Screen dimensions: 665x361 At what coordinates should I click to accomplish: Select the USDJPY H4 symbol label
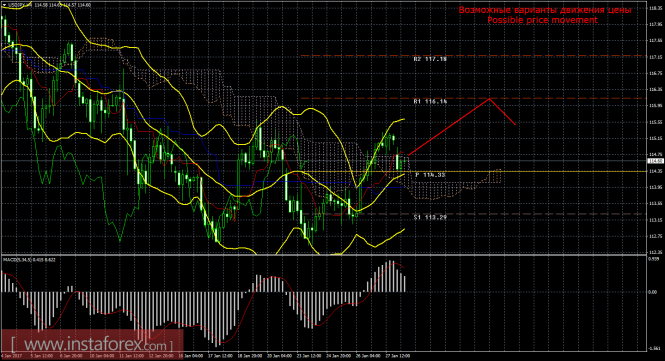pyautogui.click(x=20, y=5)
